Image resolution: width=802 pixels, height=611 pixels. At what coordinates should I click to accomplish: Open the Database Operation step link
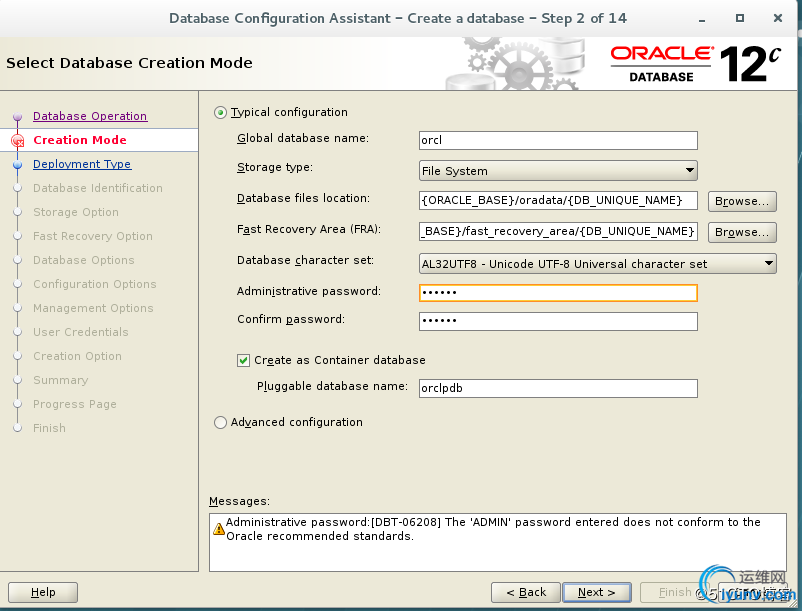point(90,116)
